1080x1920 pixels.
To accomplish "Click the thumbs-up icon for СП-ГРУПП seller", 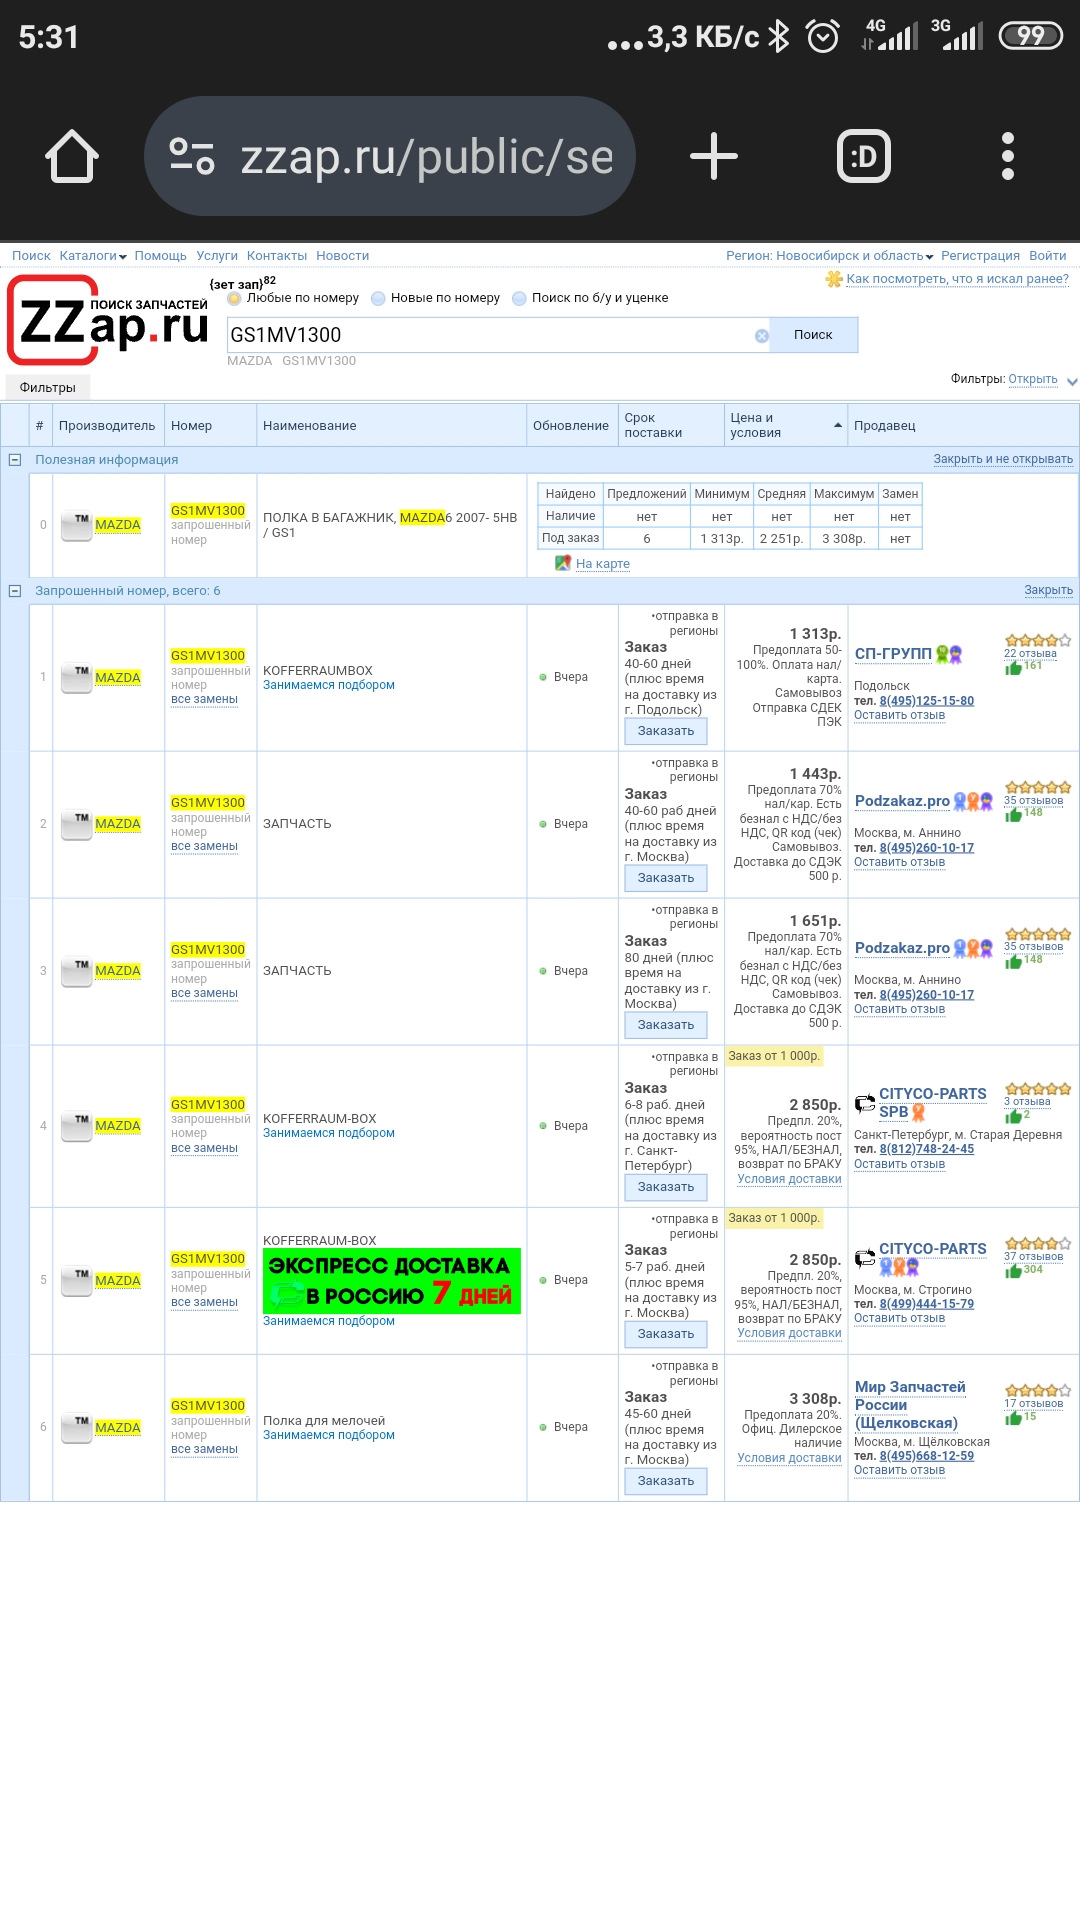I will pyautogui.click(x=1013, y=667).
